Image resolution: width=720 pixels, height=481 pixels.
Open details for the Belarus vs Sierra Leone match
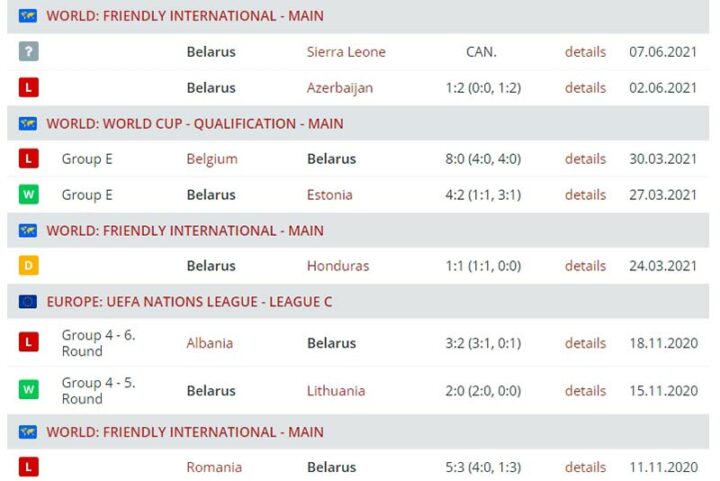585,52
